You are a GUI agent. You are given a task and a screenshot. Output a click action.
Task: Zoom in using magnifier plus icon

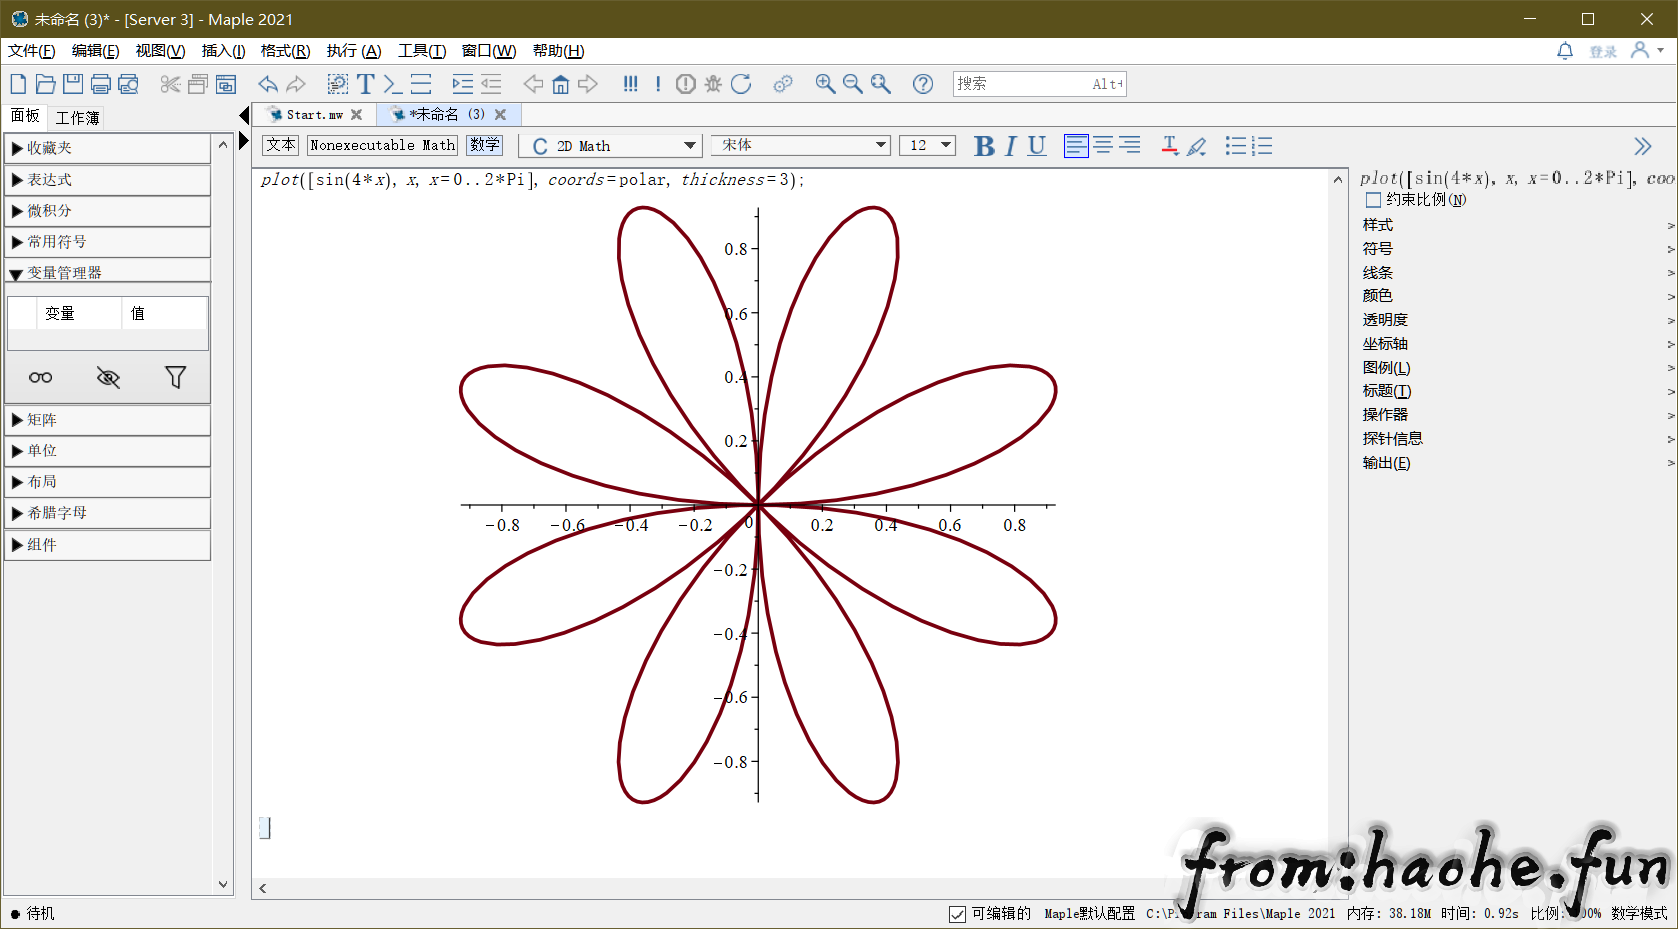tap(825, 84)
